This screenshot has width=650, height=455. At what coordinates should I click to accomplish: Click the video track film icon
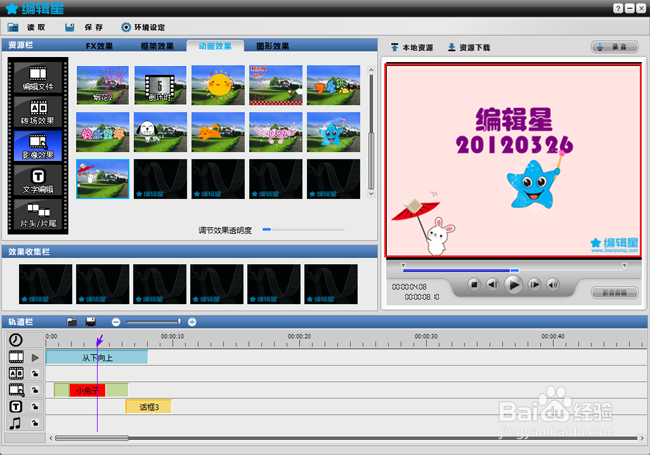point(16,357)
